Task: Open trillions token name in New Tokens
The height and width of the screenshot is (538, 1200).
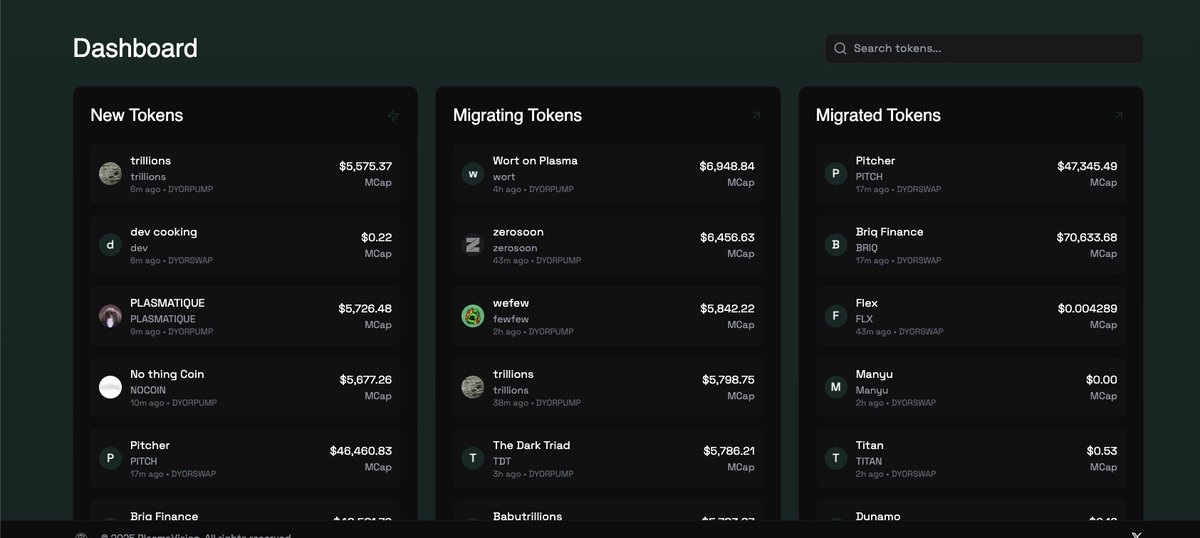Action: [151, 161]
